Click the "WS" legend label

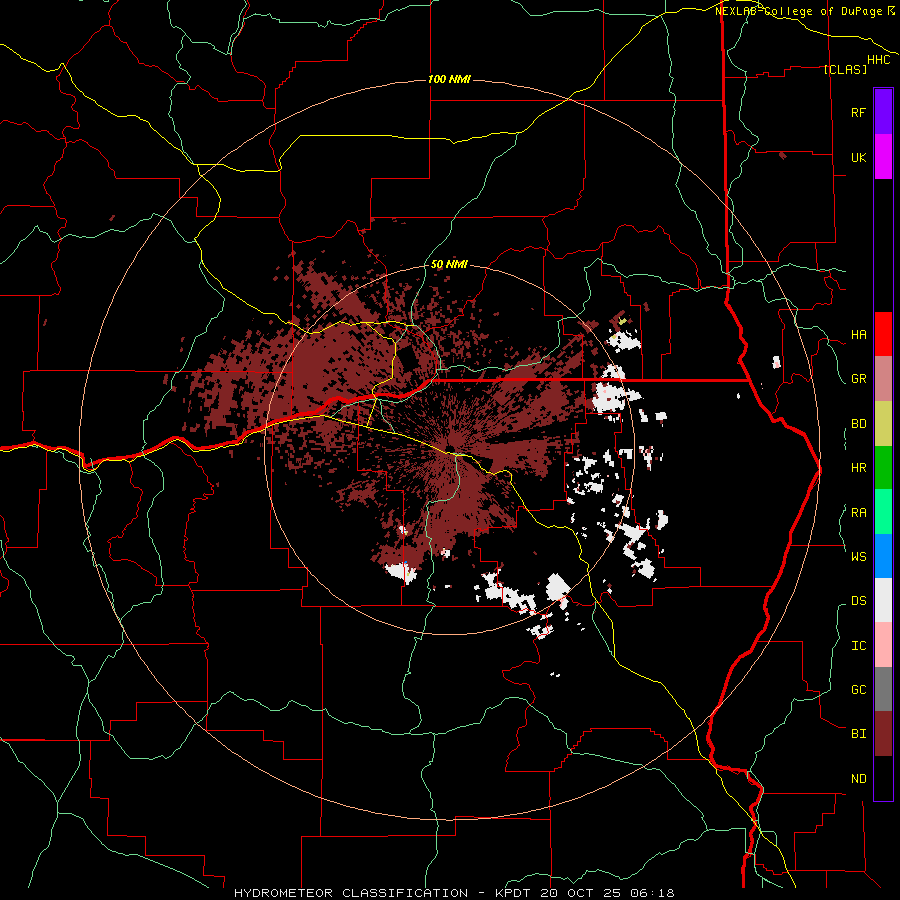pyautogui.click(x=858, y=556)
